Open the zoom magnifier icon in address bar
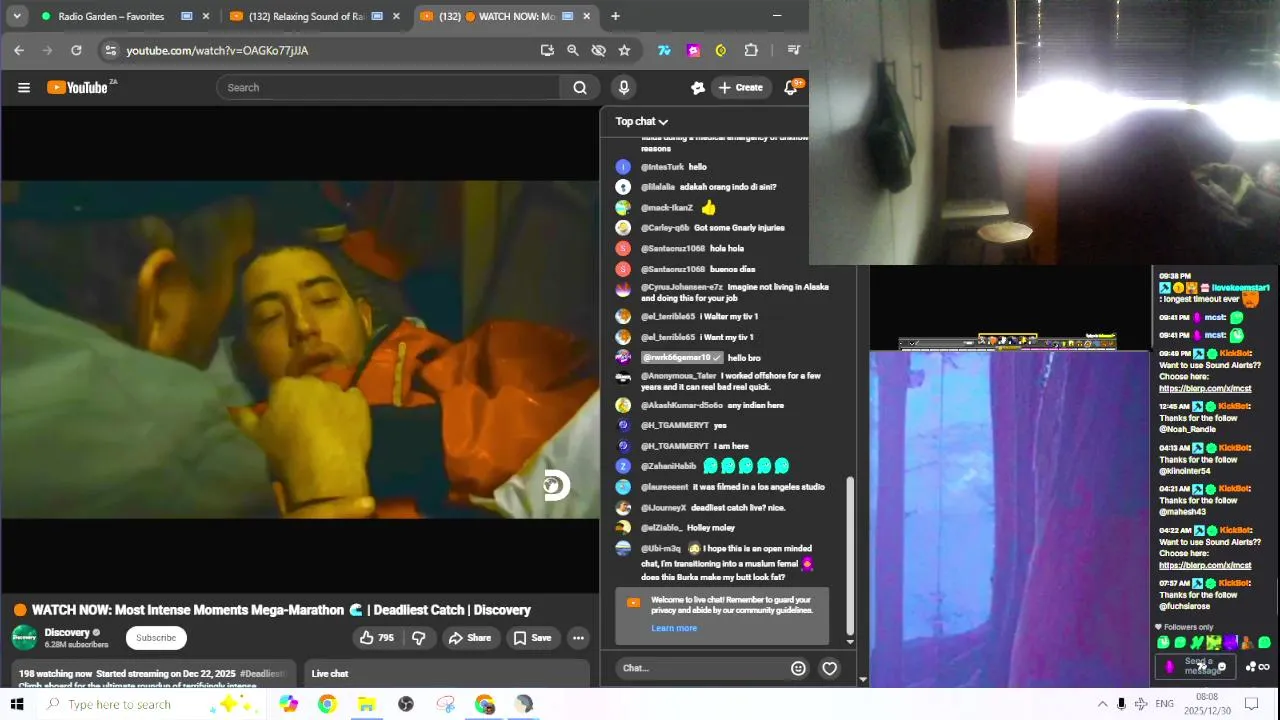The height and width of the screenshot is (720, 1280). (573, 50)
